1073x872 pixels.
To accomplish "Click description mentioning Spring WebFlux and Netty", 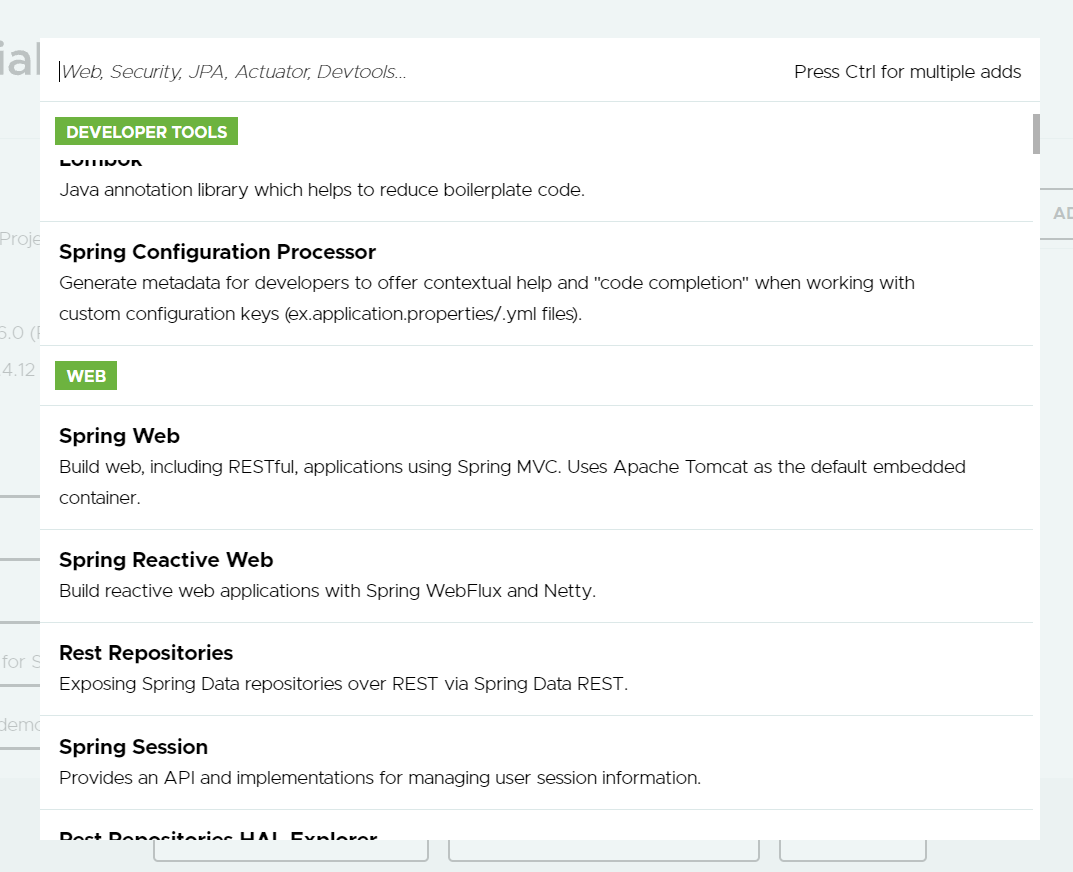I will [327, 591].
